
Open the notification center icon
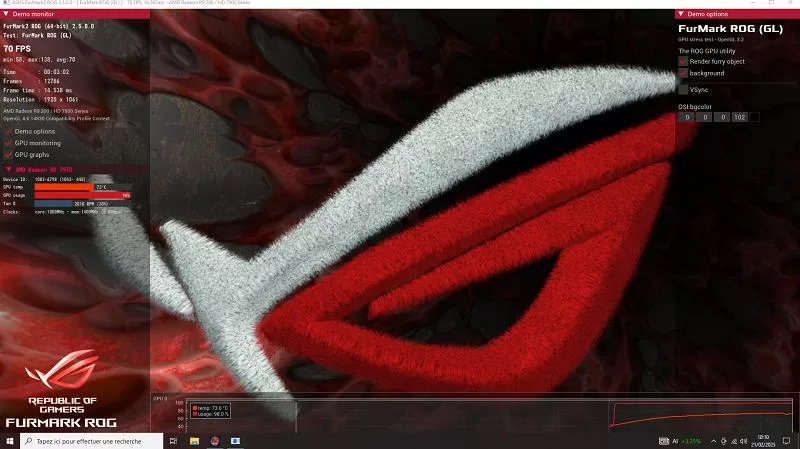[x=786, y=441]
